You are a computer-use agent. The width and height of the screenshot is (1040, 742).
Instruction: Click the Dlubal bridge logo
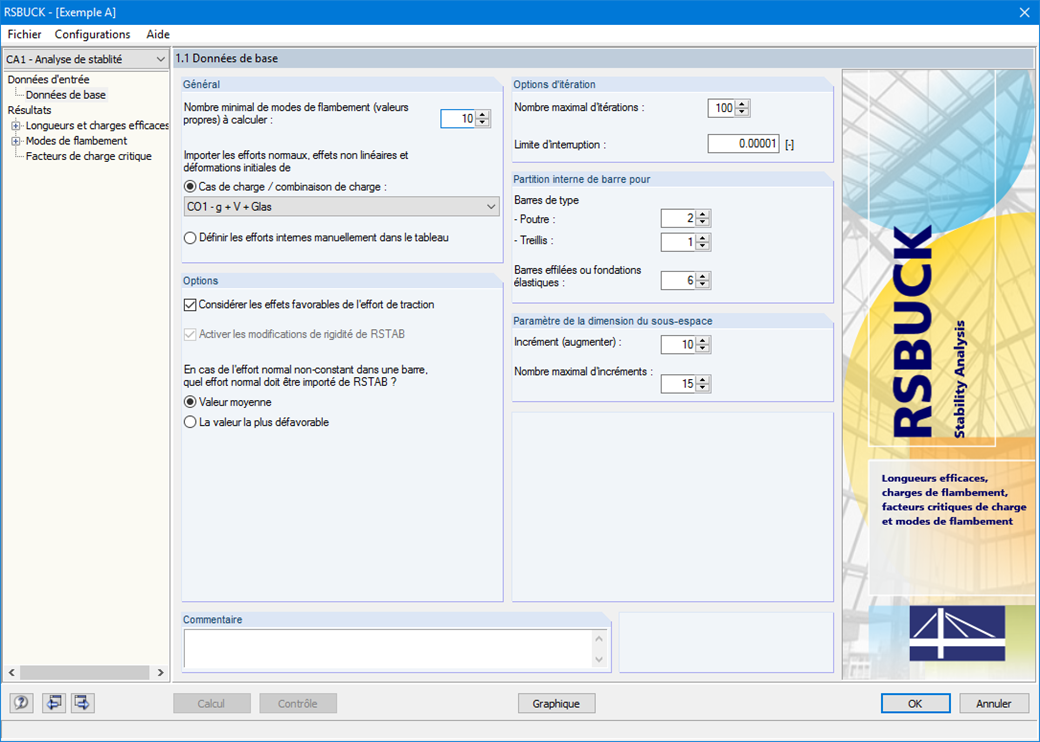957,633
